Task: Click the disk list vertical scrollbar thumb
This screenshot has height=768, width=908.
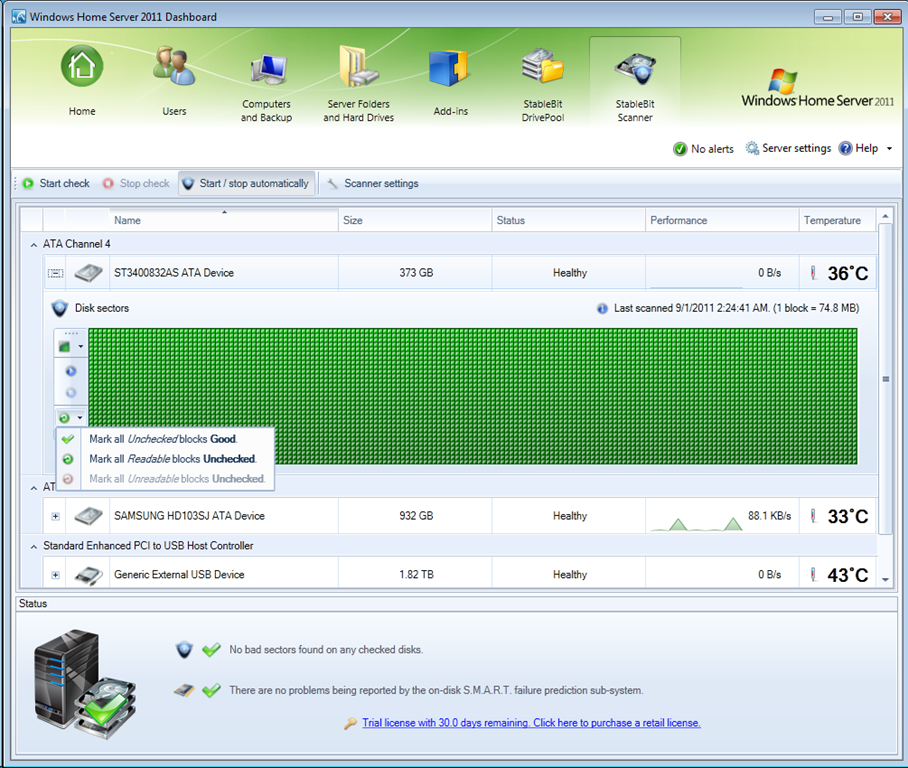Action: pos(885,379)
